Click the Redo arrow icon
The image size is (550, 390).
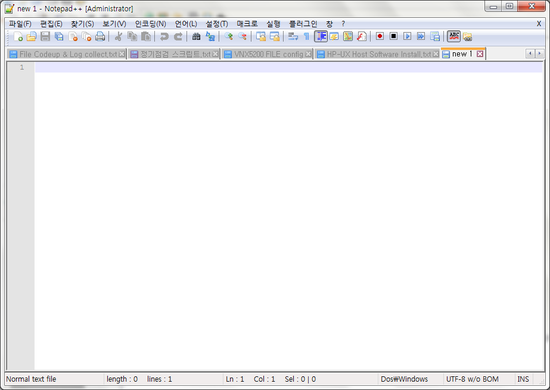(178, 36)
